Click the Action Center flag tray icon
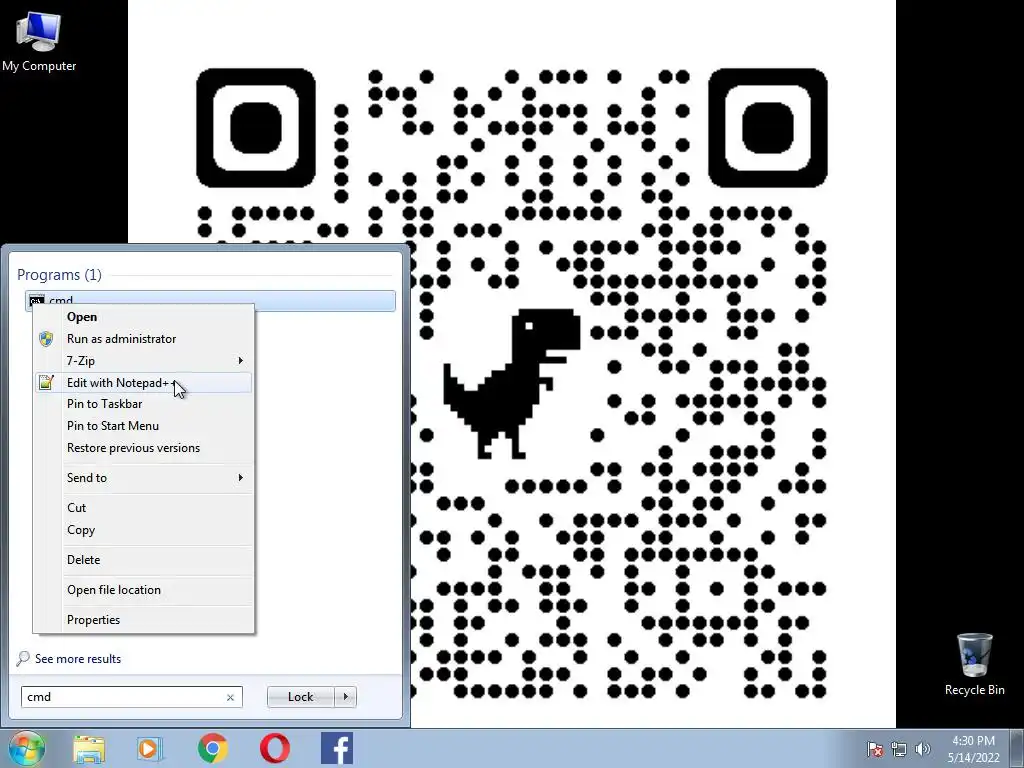This screenshot has height=768, width=1024. (x=874, y=749)
